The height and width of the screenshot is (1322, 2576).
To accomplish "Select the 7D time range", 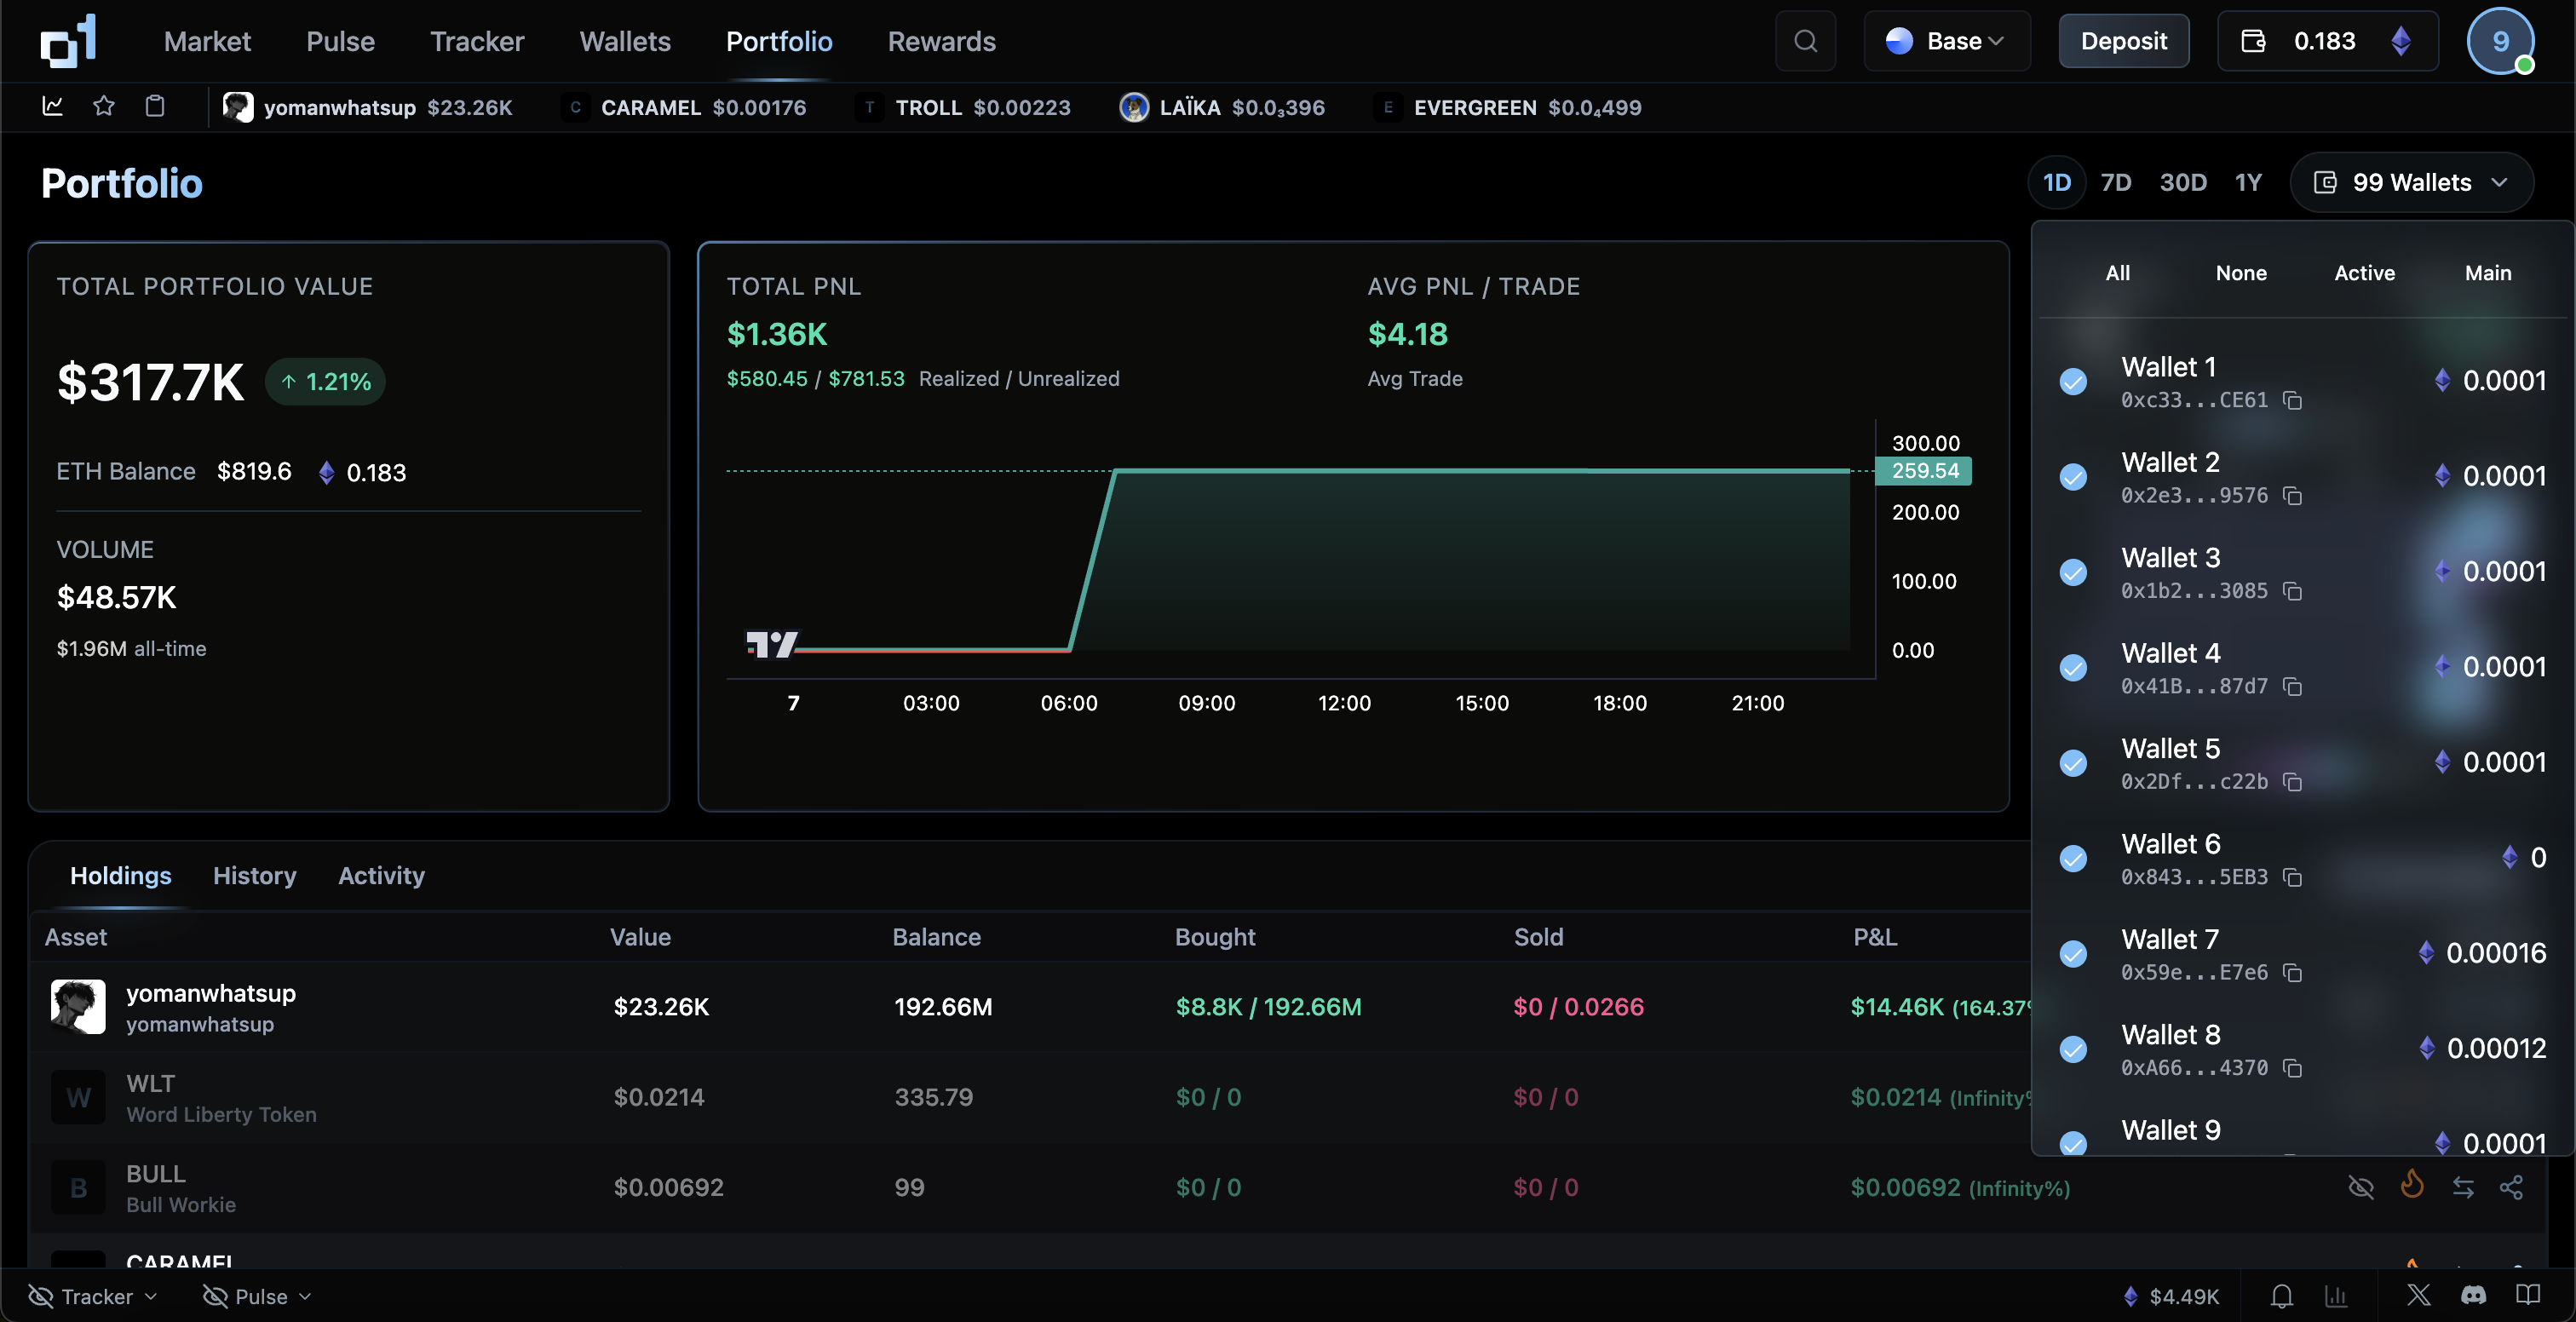I will coord(2115,182).
